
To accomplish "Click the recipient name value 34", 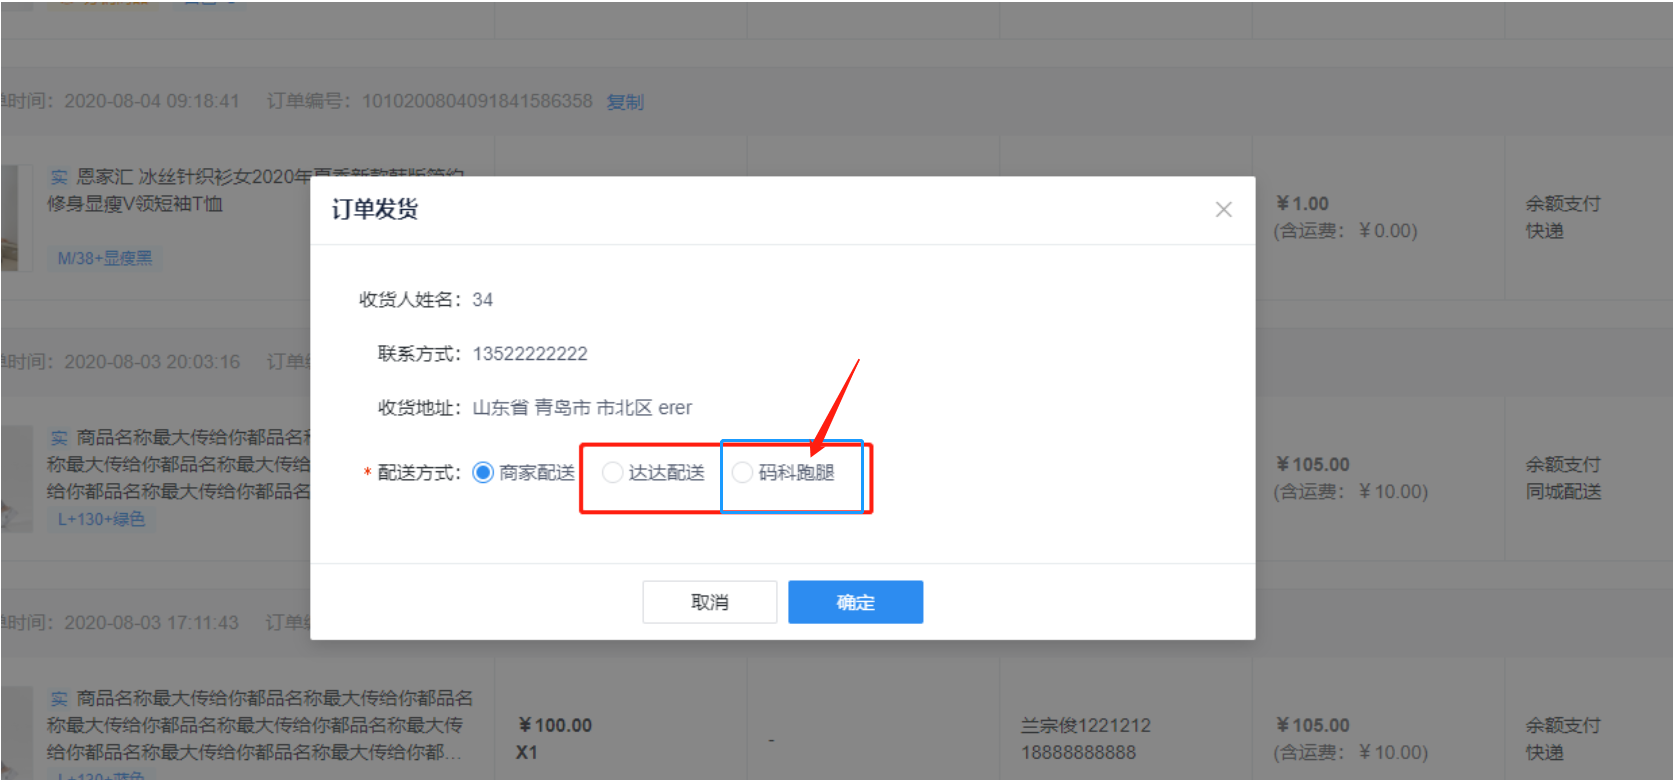I will pos(483,300).
